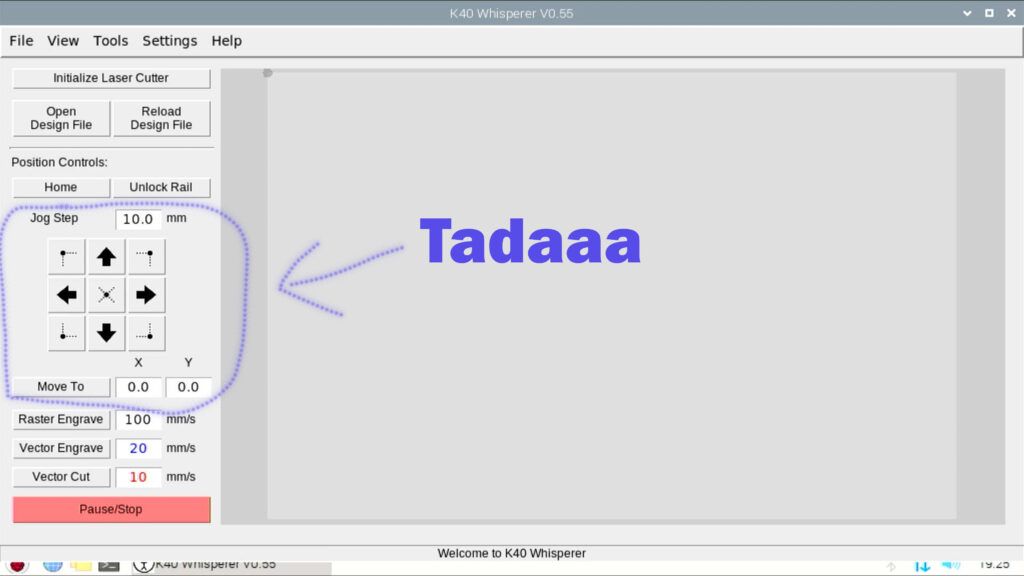Open the View menu
Viewport: 1024px width, 576px height.
(63, 40)
